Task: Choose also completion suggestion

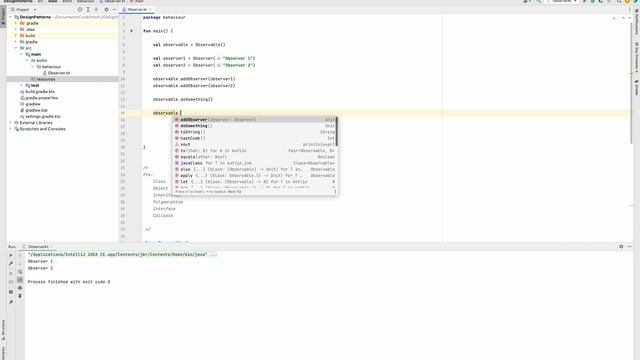Action: tap(255, 169)
